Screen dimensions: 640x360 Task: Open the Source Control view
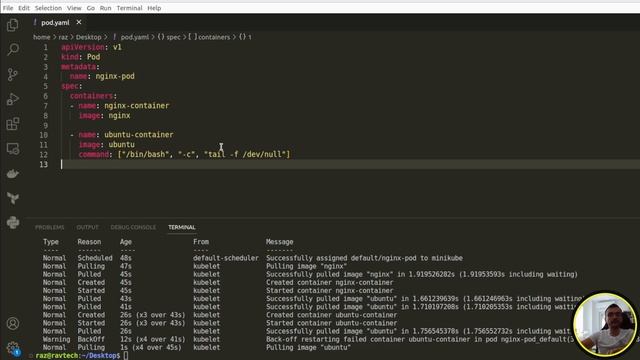13,74
